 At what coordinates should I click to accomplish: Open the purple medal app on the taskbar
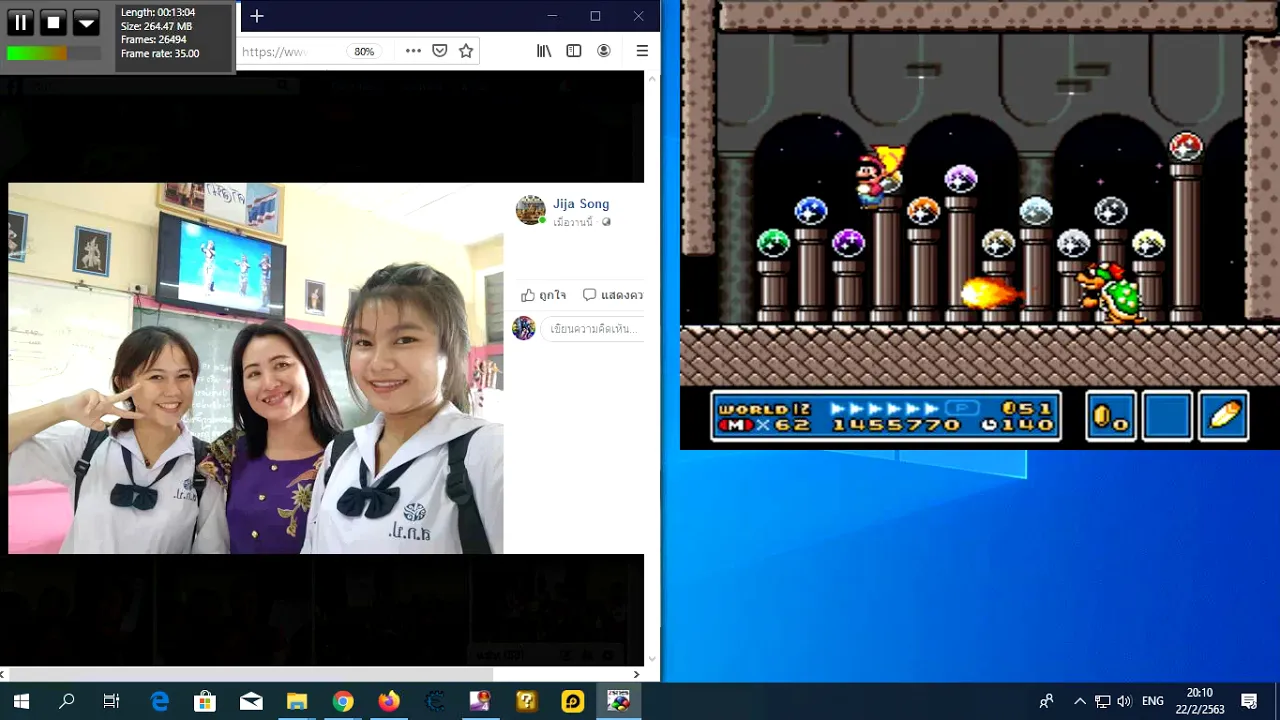click(x=481, y=701)
